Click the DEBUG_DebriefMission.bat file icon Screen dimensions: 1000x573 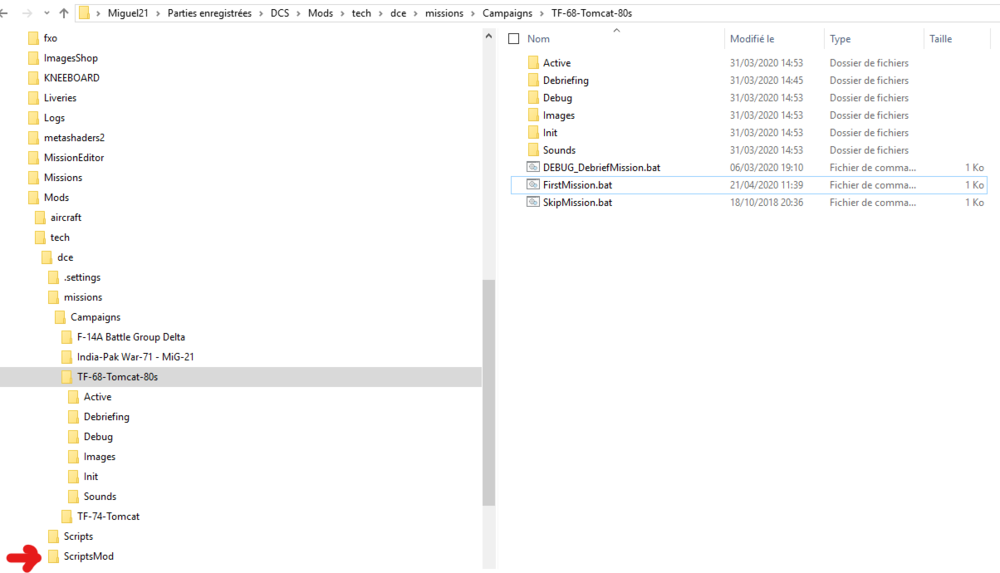coord(533,167)
